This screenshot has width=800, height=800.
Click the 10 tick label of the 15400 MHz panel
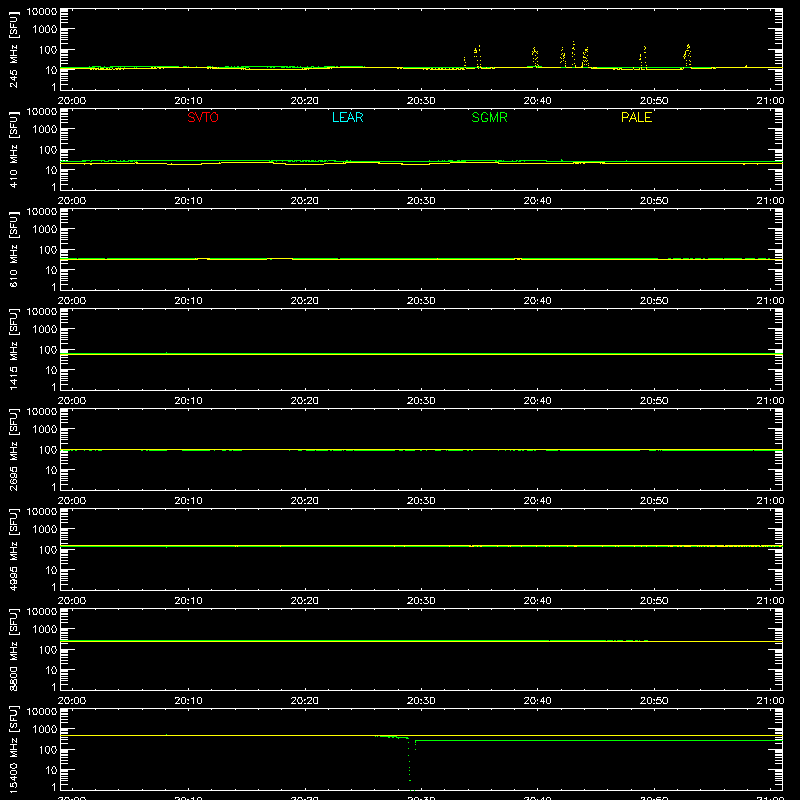[x=51, y=770]
